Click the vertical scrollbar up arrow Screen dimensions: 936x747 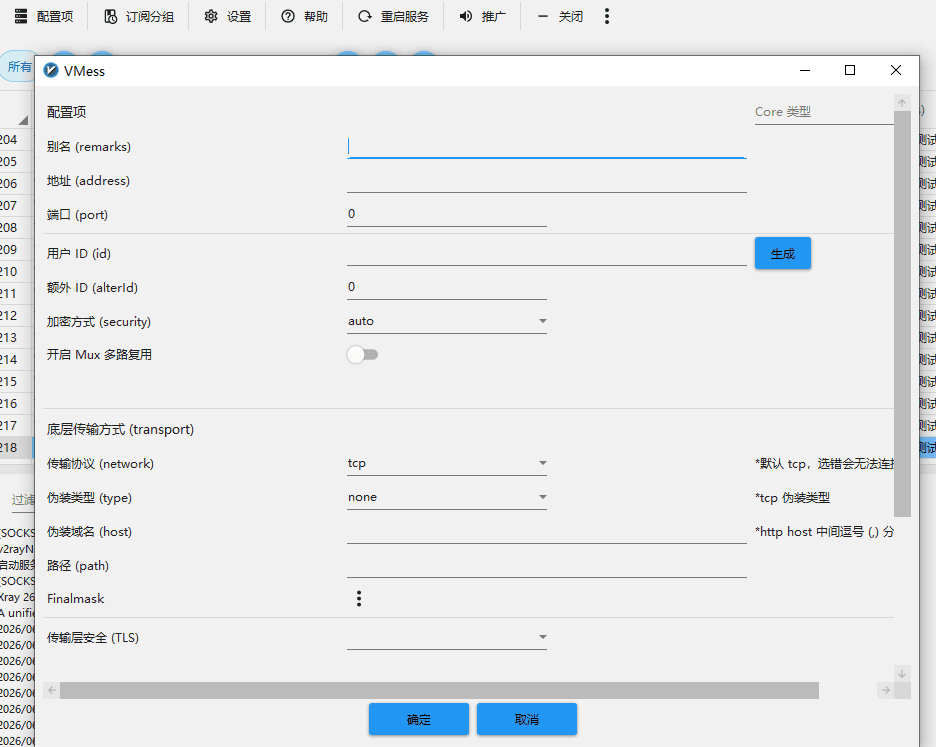[x=902, y=103]
